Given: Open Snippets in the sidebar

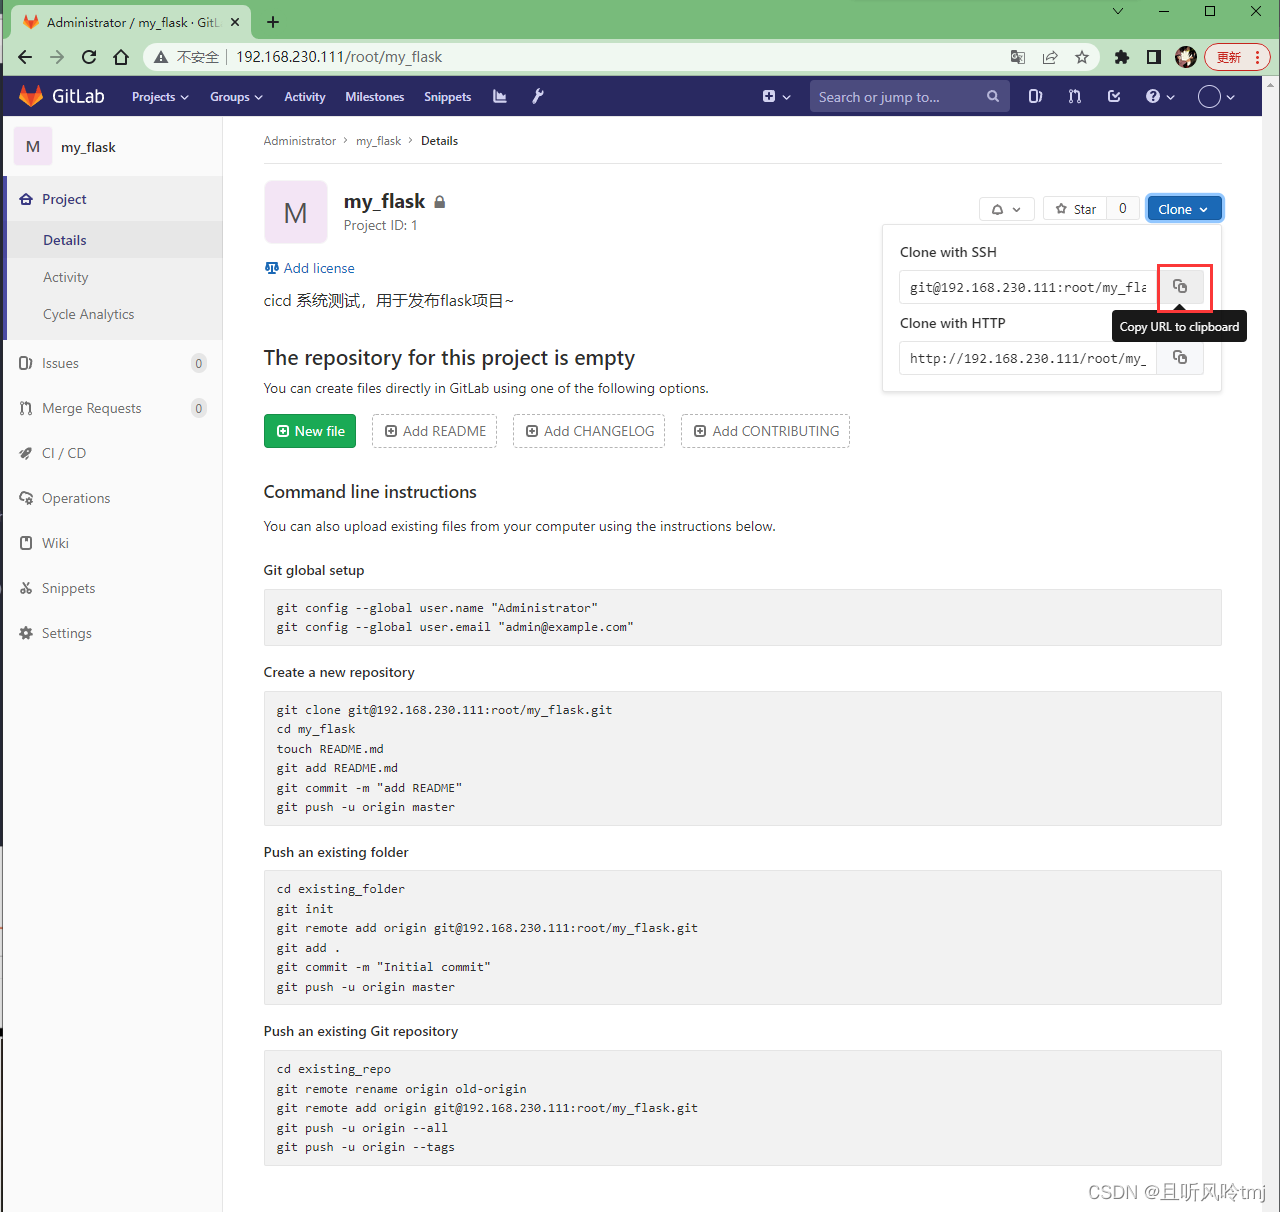Looking at the screenshot, I should [112, 588].
